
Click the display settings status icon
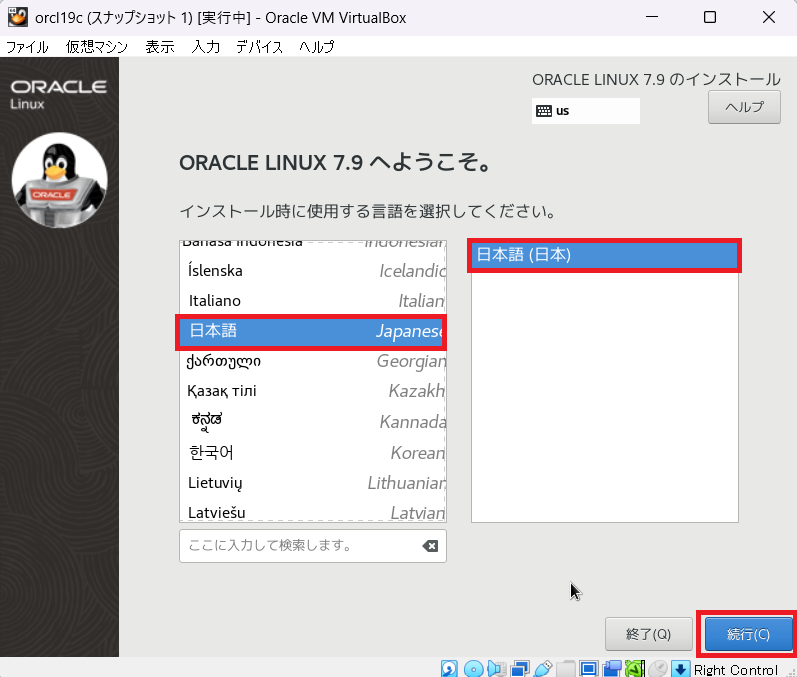(589, 668)
